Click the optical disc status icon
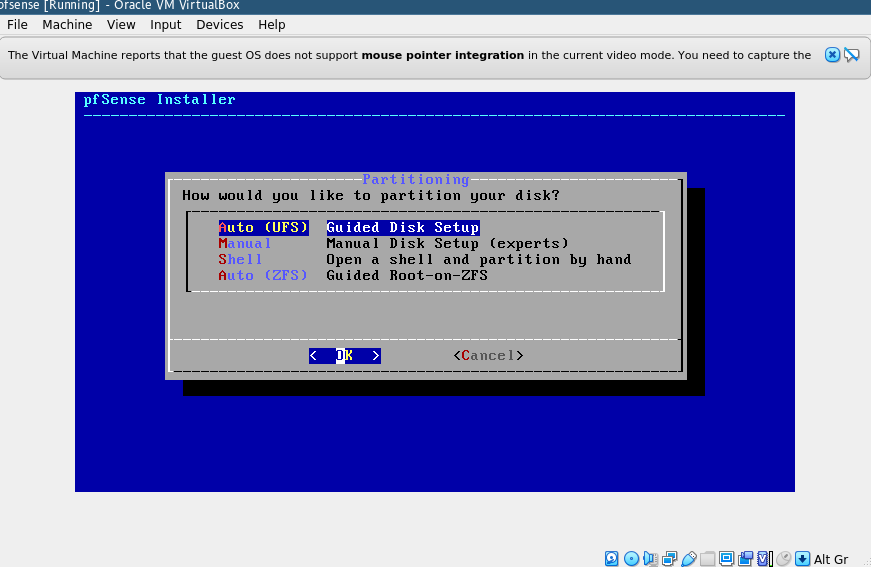 (631, 559)
